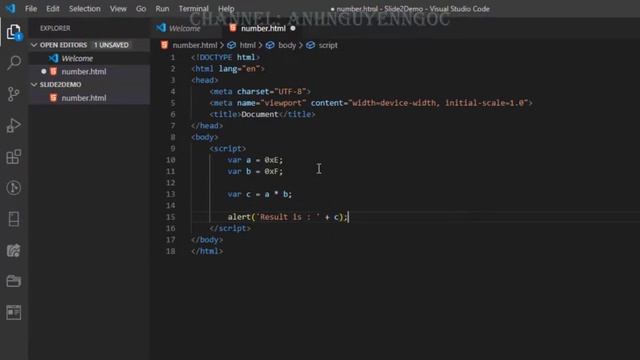The height and width of the screenshot is (360, 640).
Task: Click line number 18 in the gutter
Action: click(x=171, y=251)
